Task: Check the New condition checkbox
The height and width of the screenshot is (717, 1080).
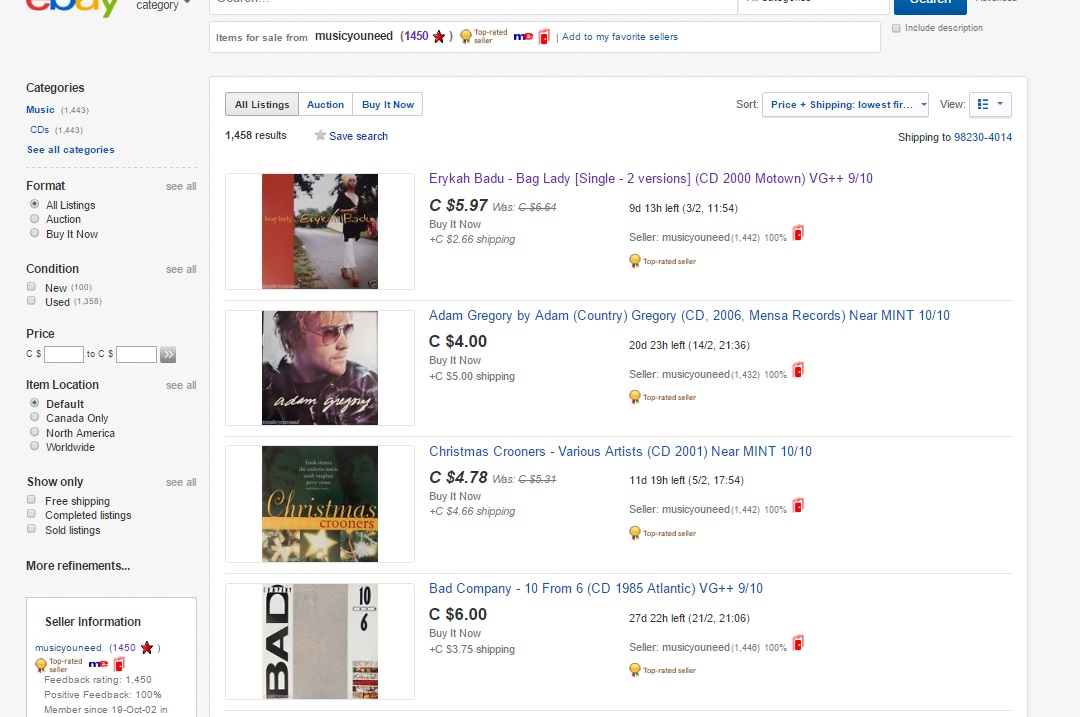Action: coord(31,287)
